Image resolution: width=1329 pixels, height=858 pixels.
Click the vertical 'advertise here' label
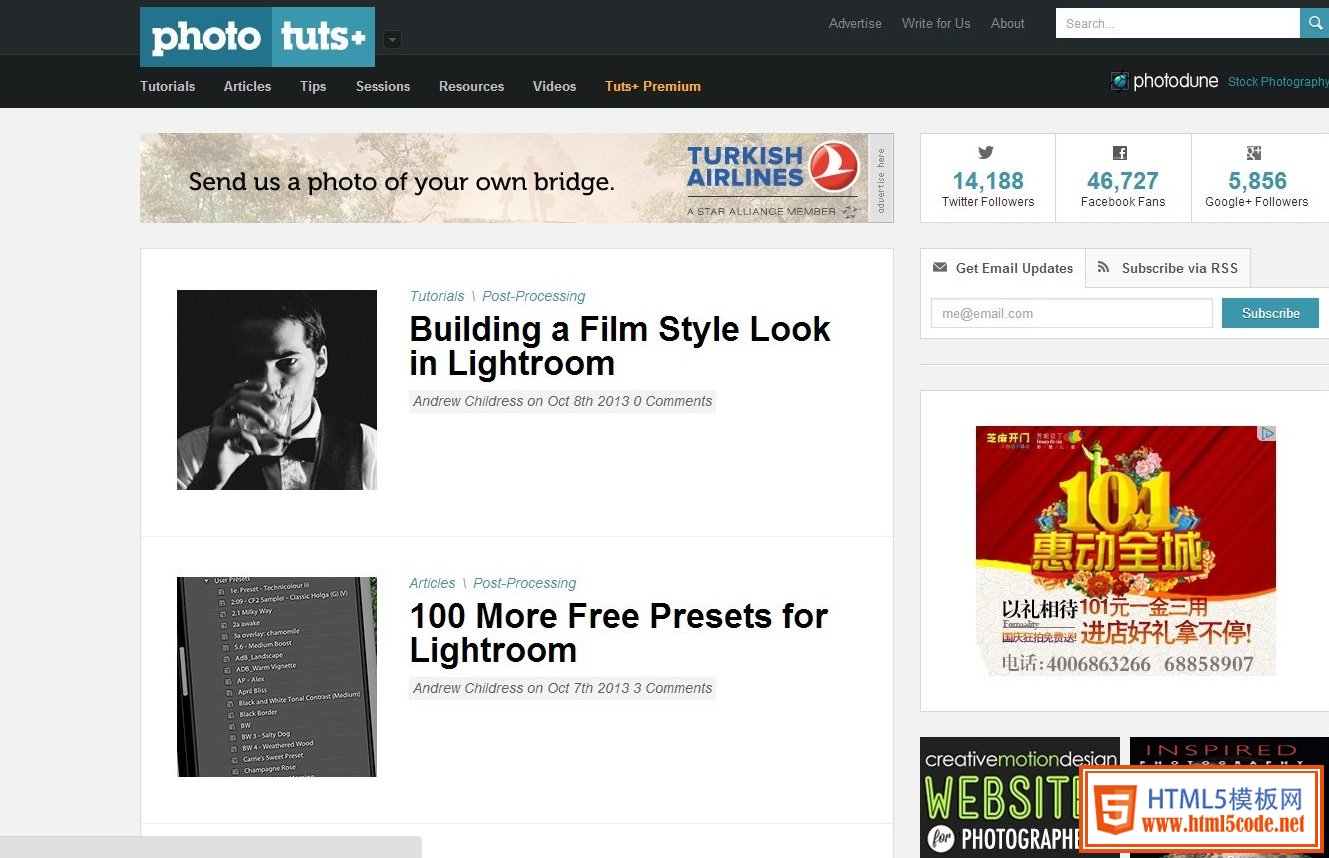point(881,178)
